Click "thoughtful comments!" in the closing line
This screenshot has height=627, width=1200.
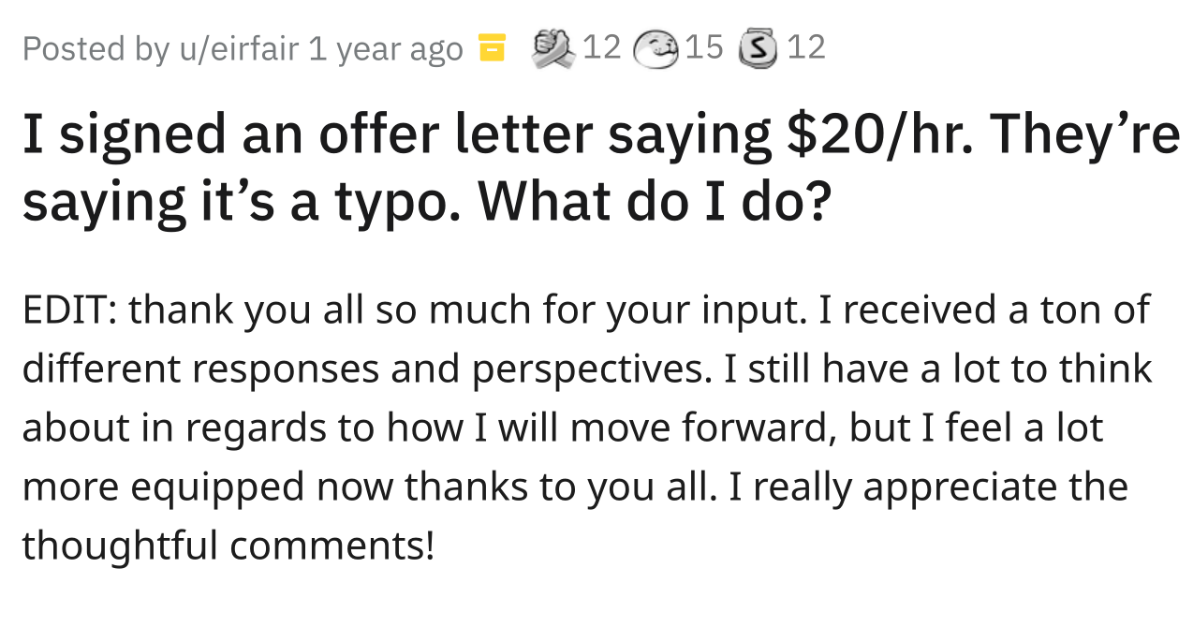point(228,545)
